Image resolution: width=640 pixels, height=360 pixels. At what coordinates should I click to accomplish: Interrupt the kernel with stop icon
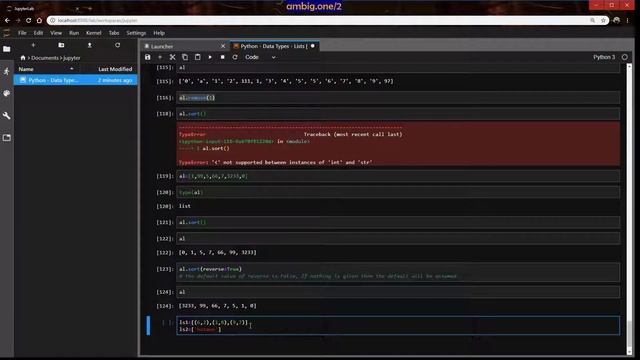[x=222, y=57]
